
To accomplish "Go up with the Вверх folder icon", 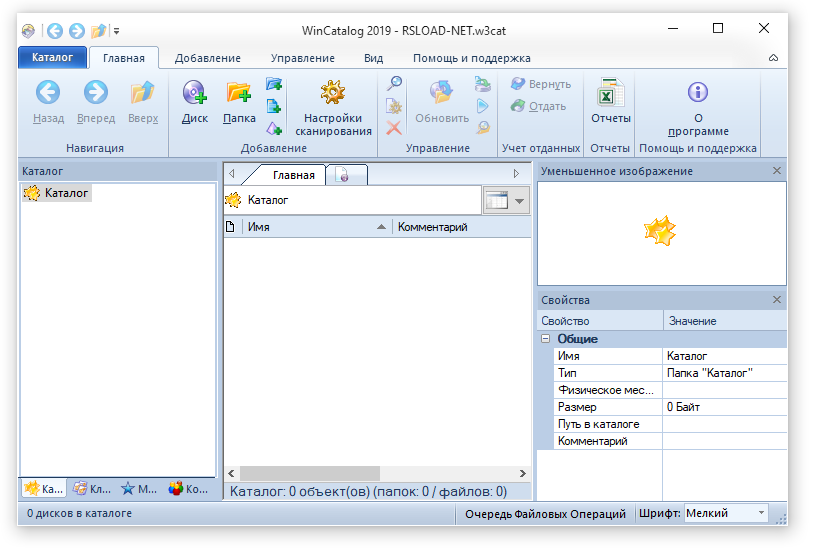I will pyautogui.click(x=143, y=93).
